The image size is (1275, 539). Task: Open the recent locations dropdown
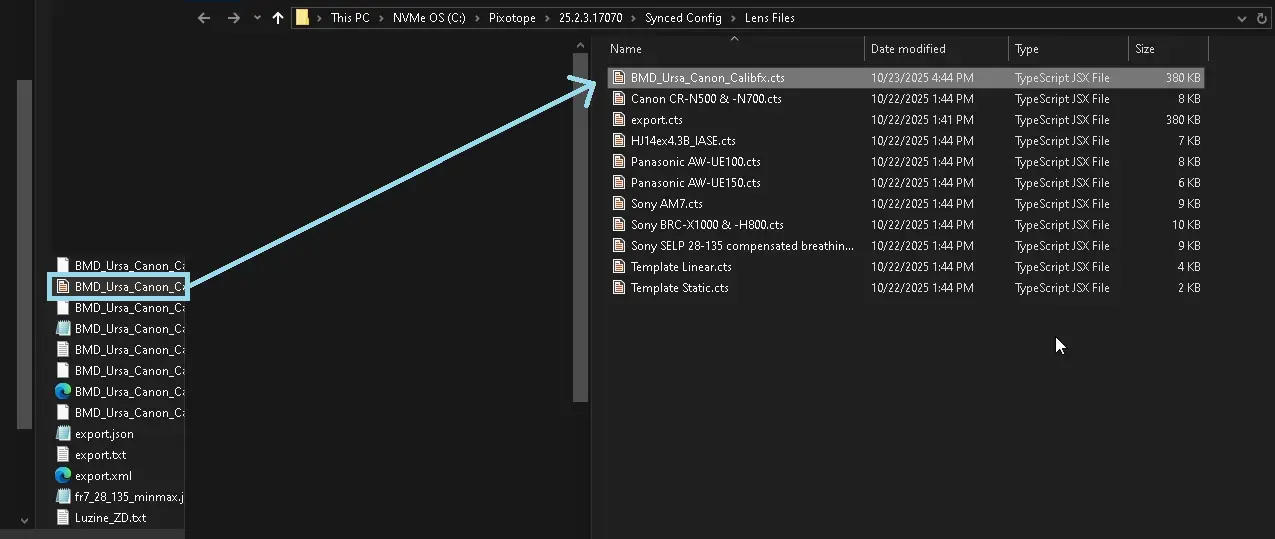coord(257,18)
